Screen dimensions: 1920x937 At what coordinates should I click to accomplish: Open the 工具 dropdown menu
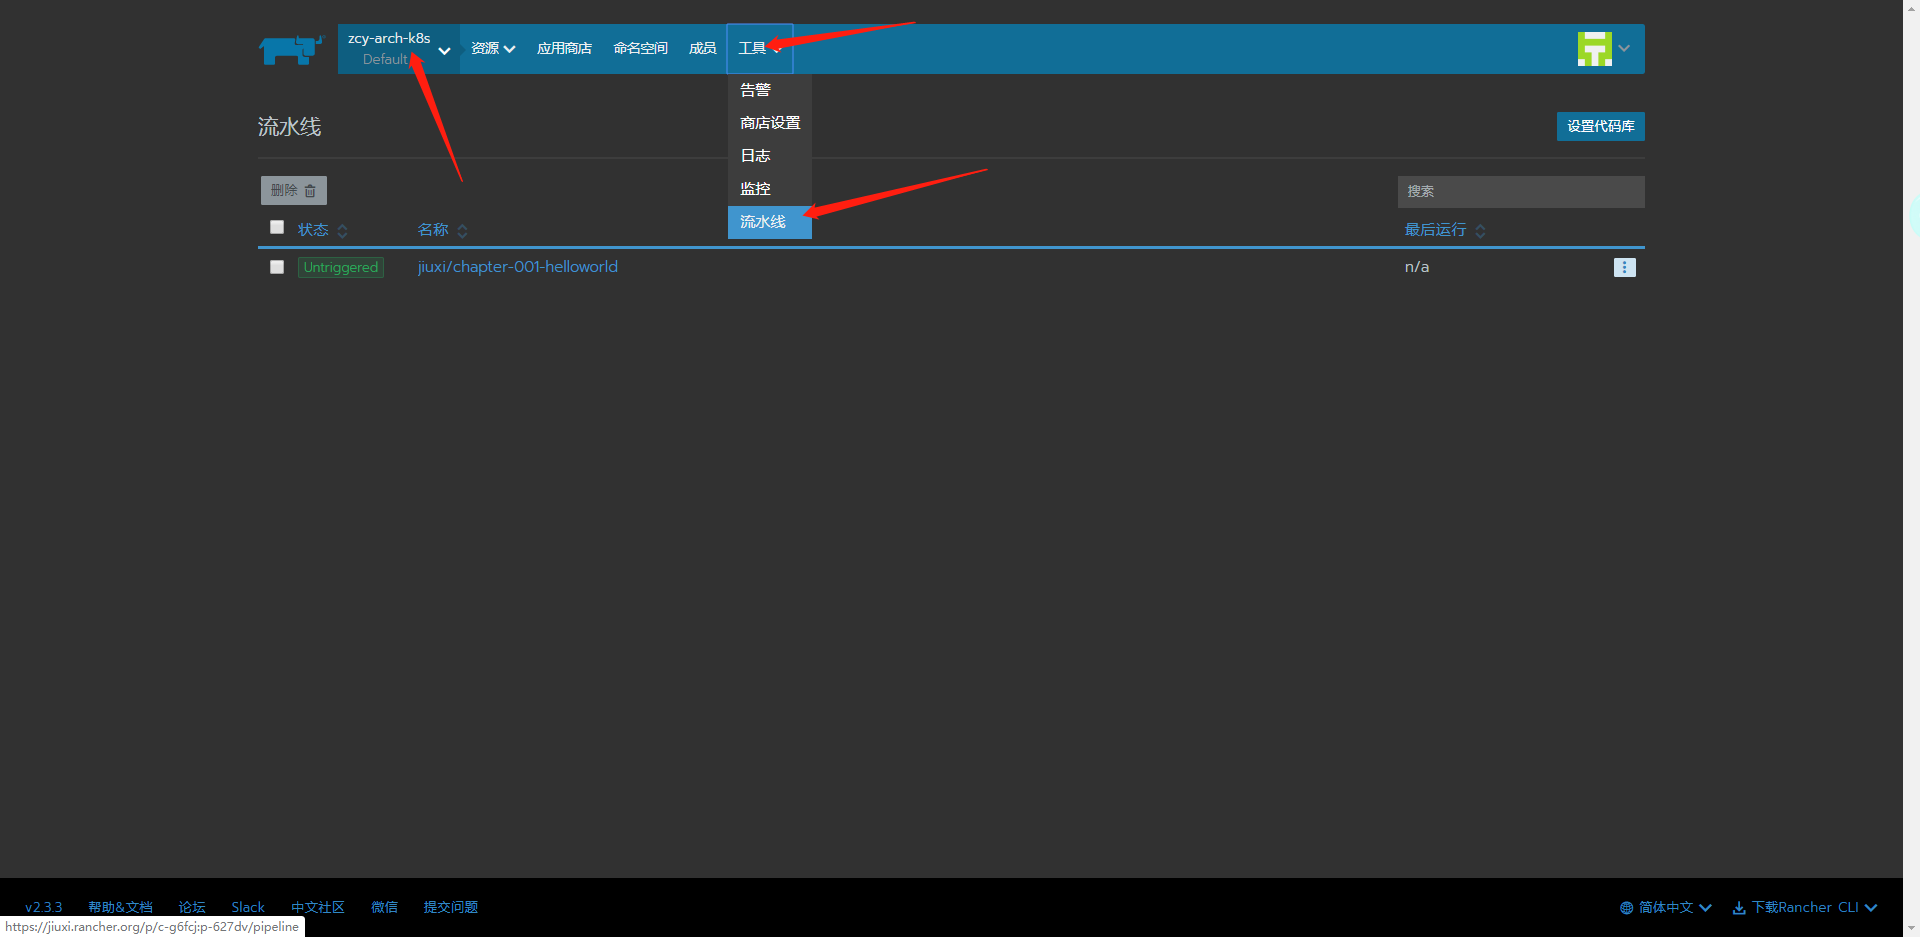[760, 49]
